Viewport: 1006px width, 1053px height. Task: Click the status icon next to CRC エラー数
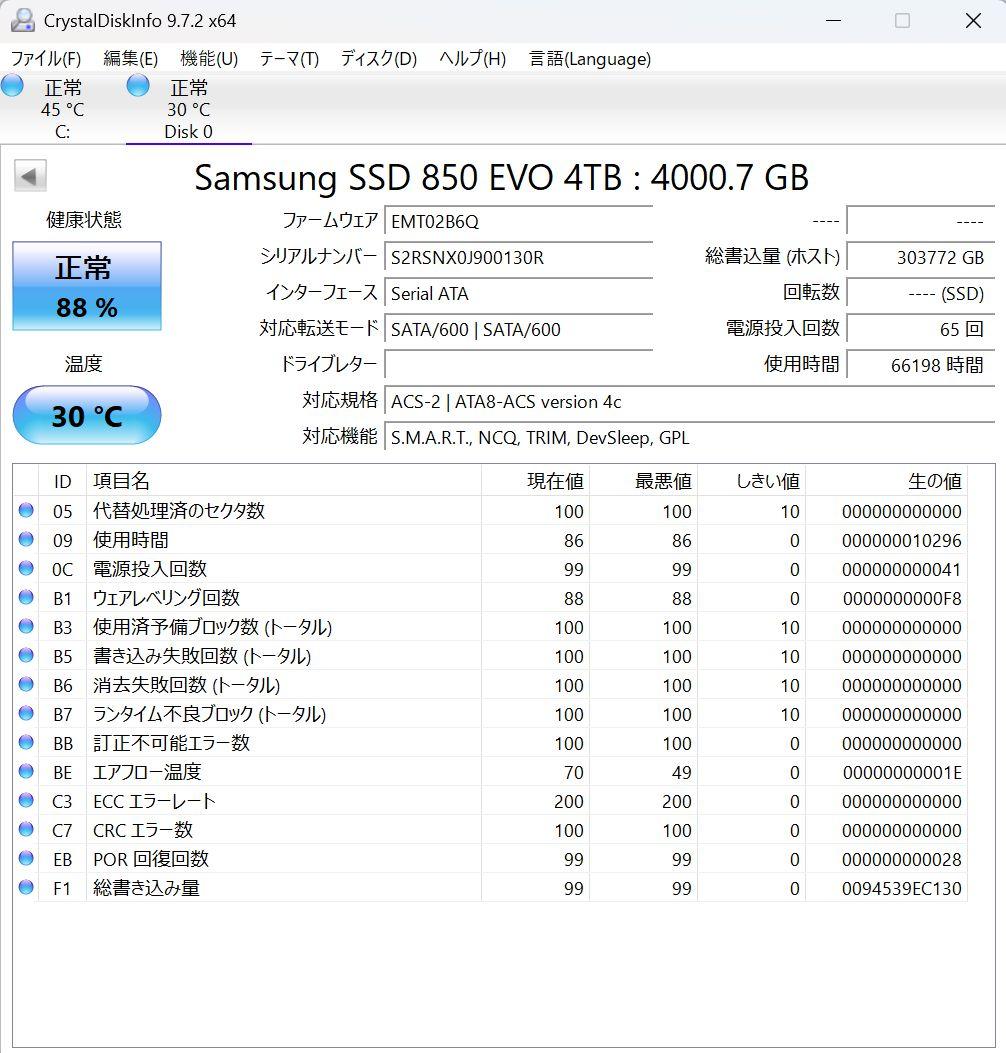coord(25,830)
